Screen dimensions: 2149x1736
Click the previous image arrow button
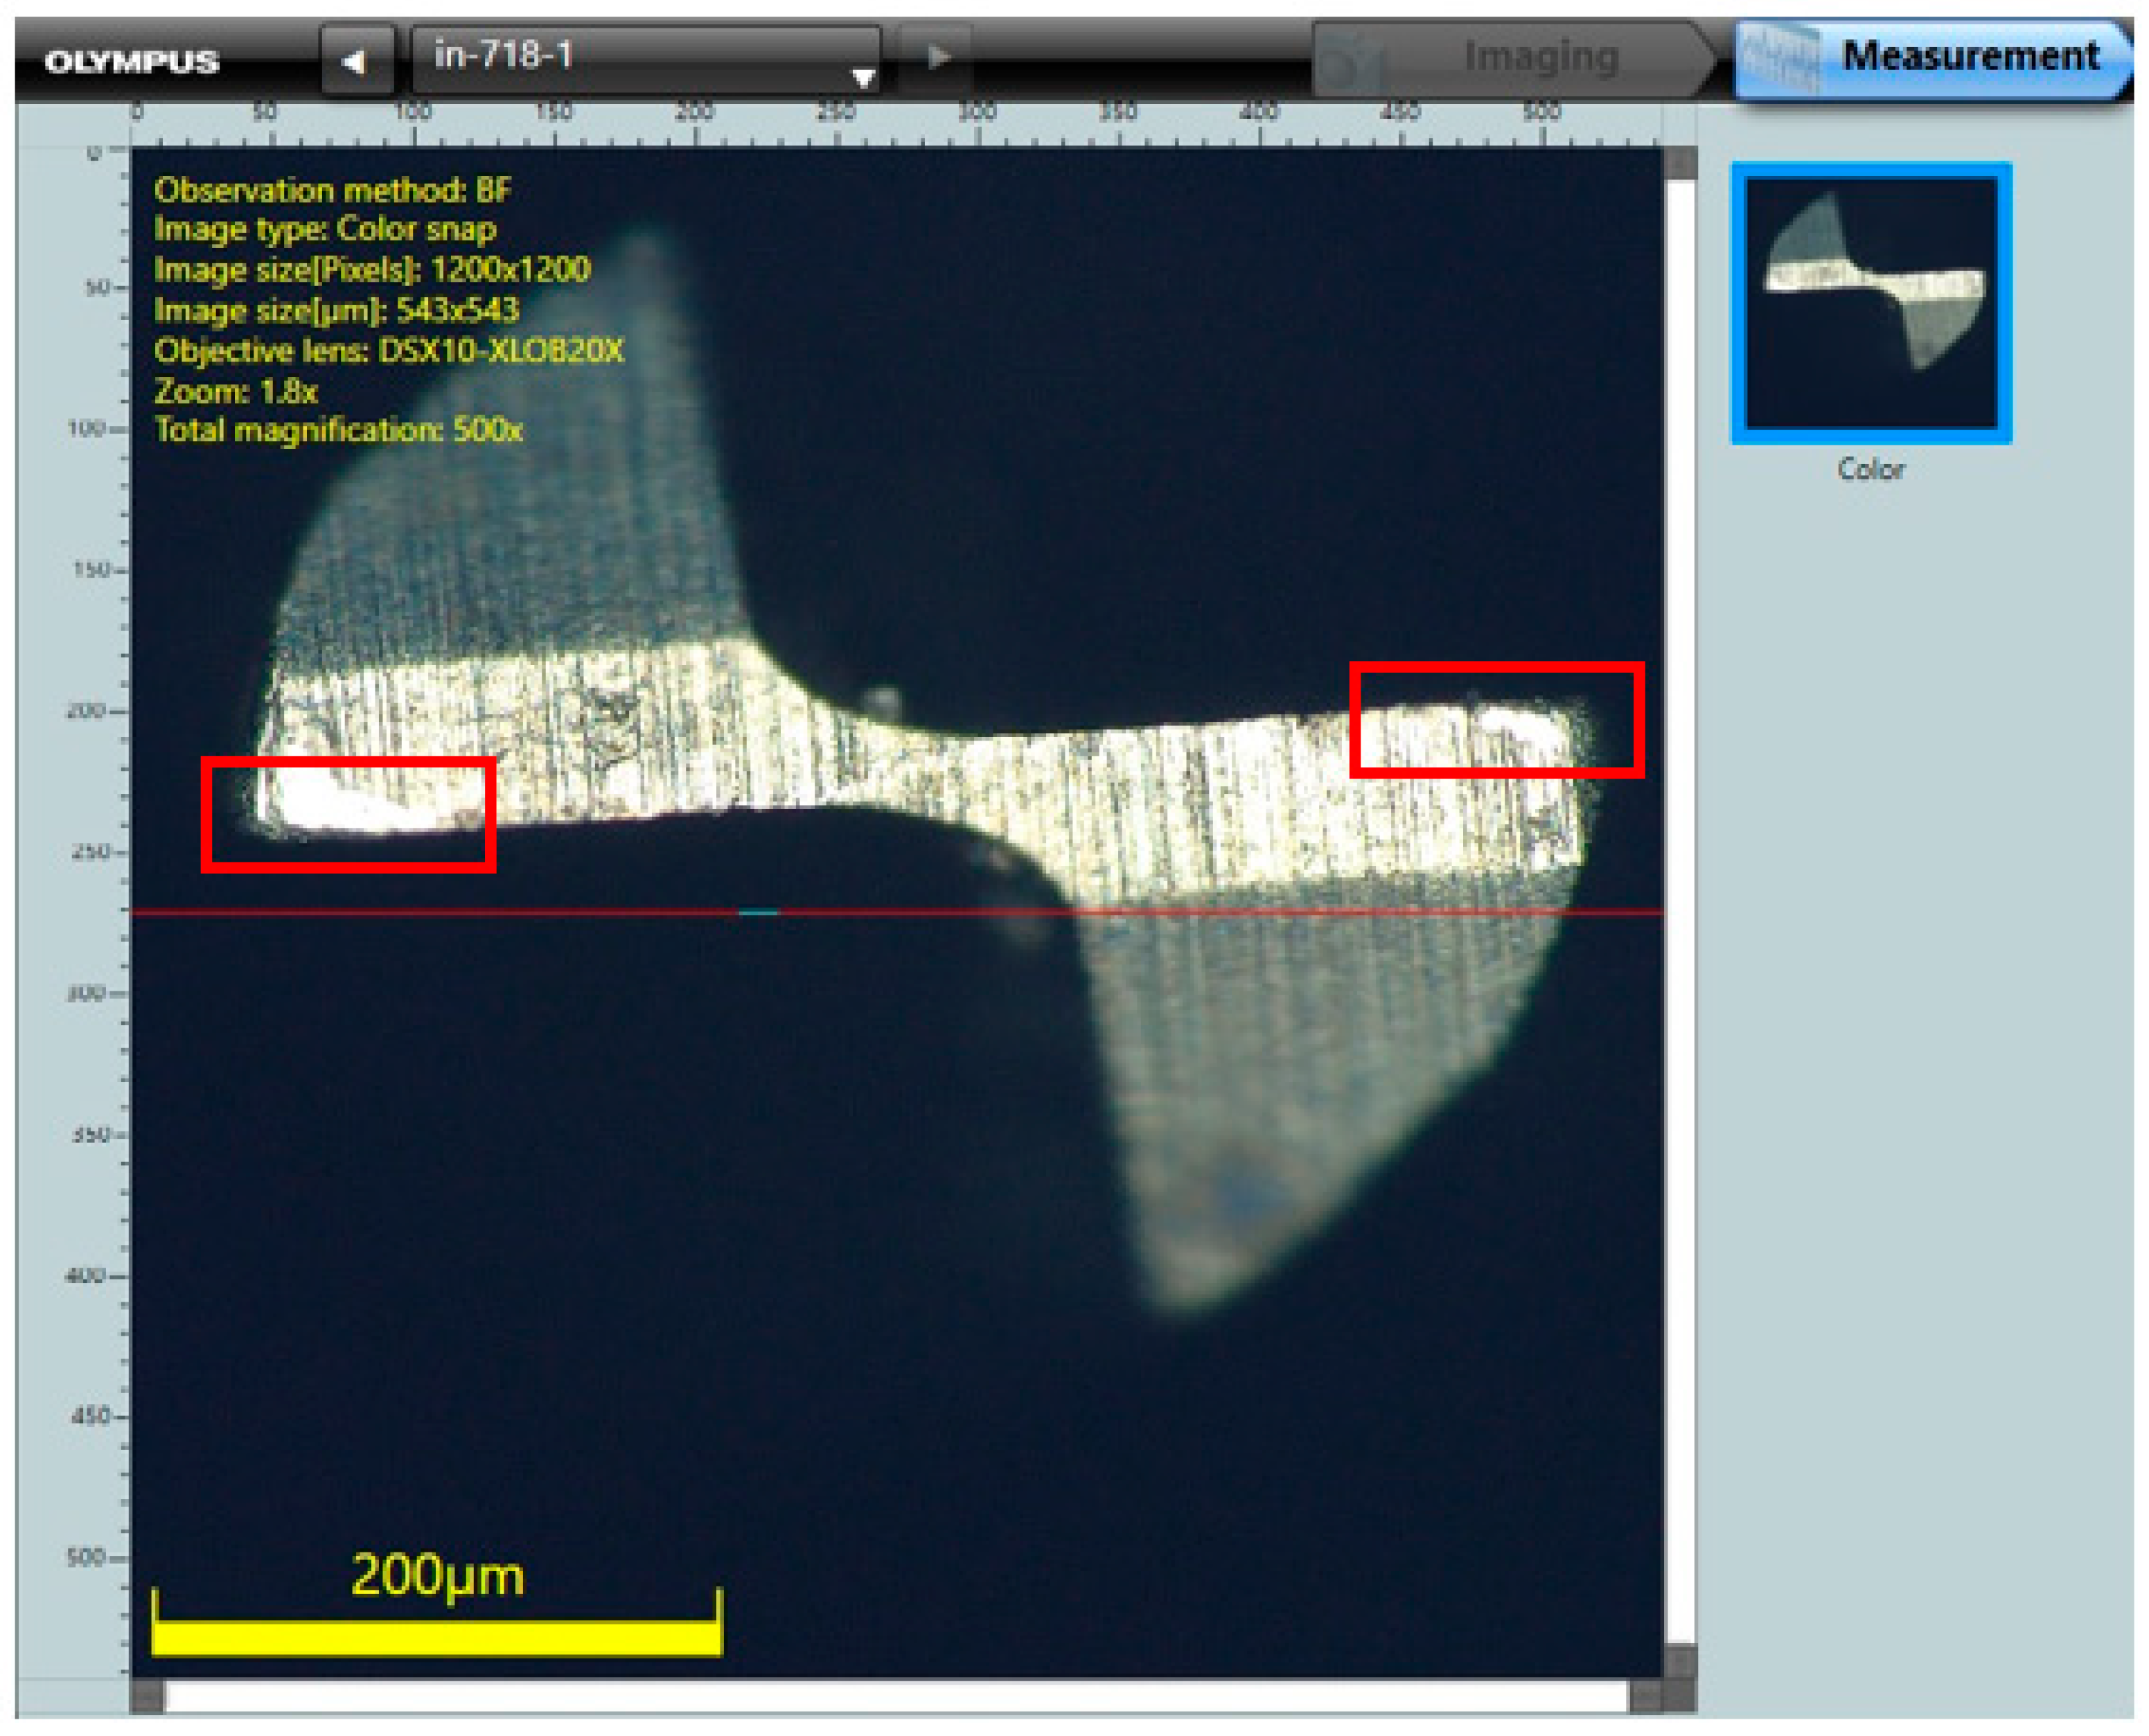tap(354, 61)
